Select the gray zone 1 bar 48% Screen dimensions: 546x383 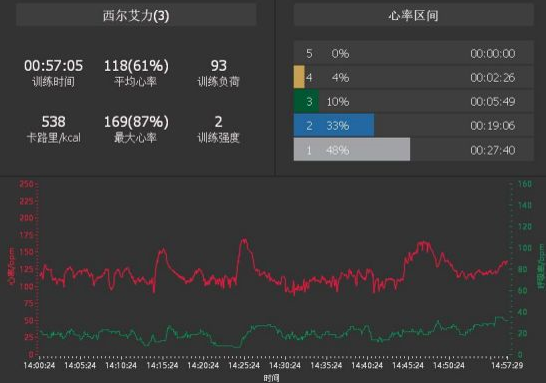coord(352,149)
